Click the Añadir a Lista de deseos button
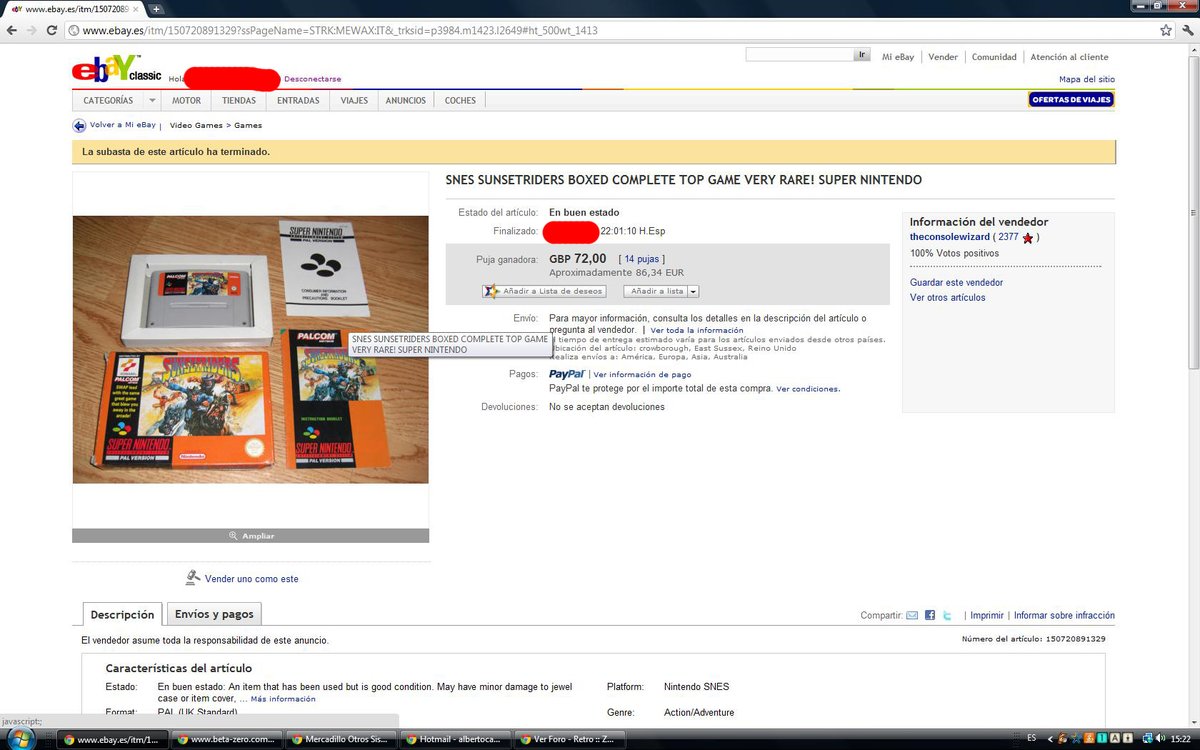Viewport: 1200px width, 750px height. [x=544, y=291]
